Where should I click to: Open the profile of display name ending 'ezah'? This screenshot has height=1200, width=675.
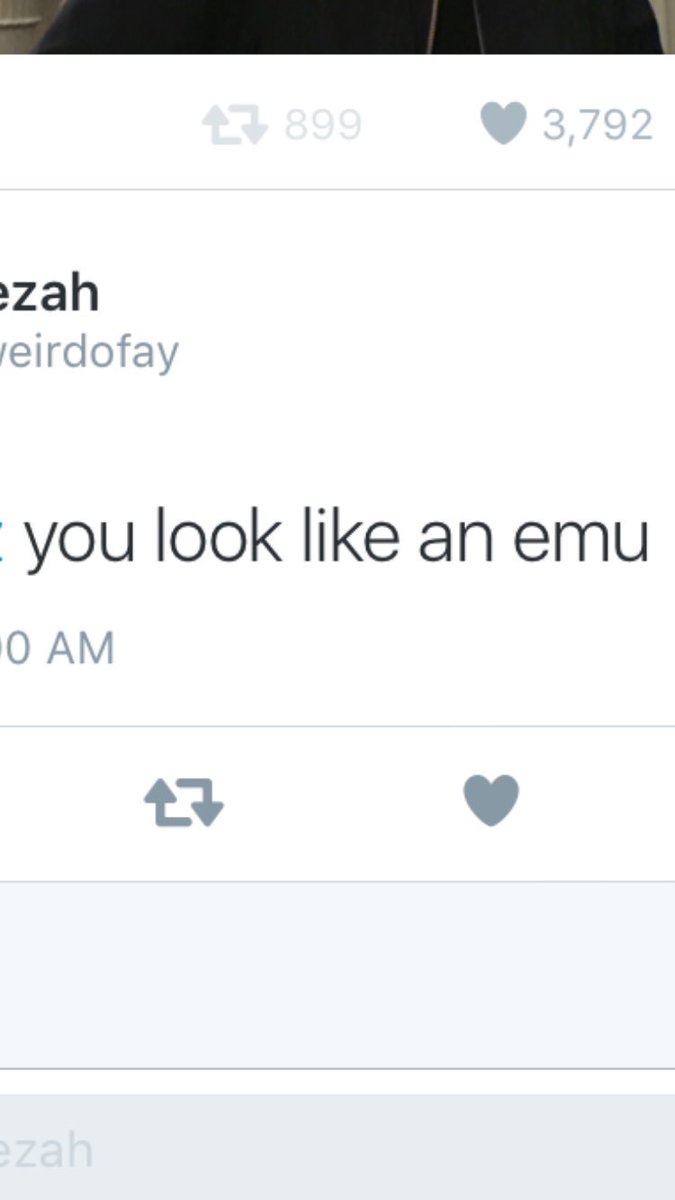pos(49,294)
